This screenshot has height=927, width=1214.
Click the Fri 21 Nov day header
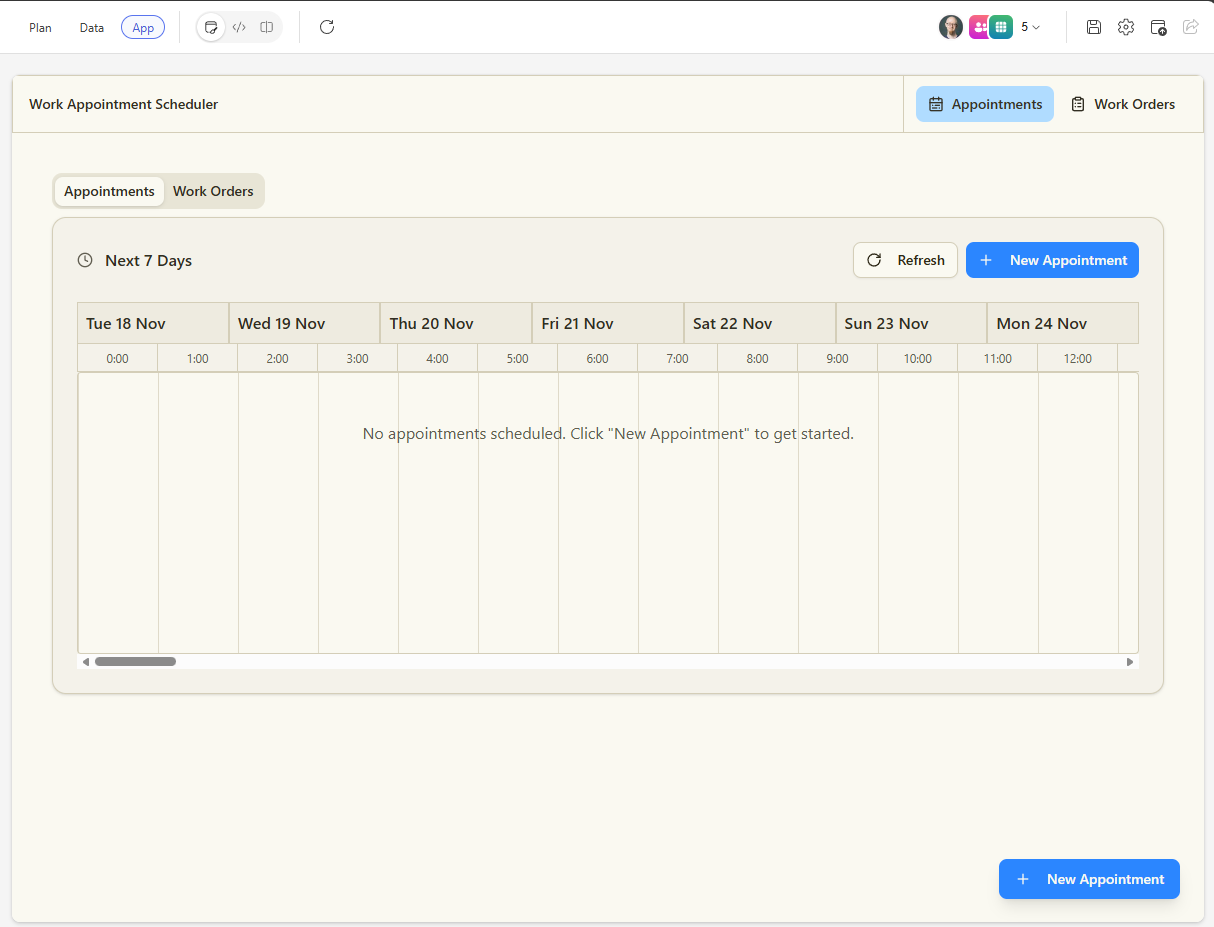click(607, 323)
